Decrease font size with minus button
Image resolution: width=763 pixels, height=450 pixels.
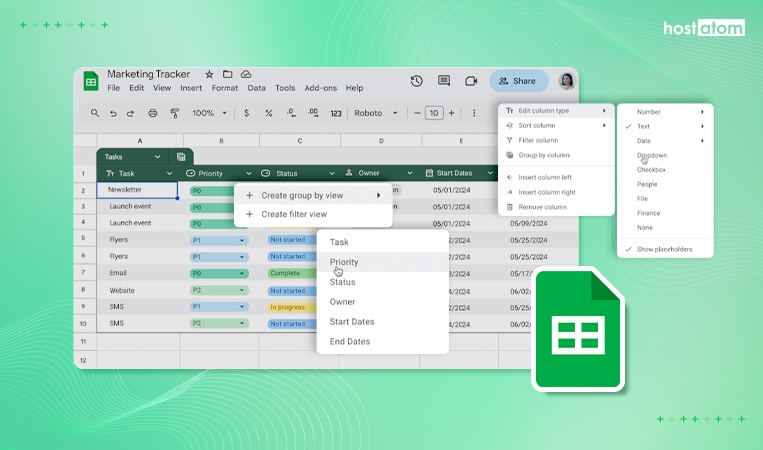417,113
